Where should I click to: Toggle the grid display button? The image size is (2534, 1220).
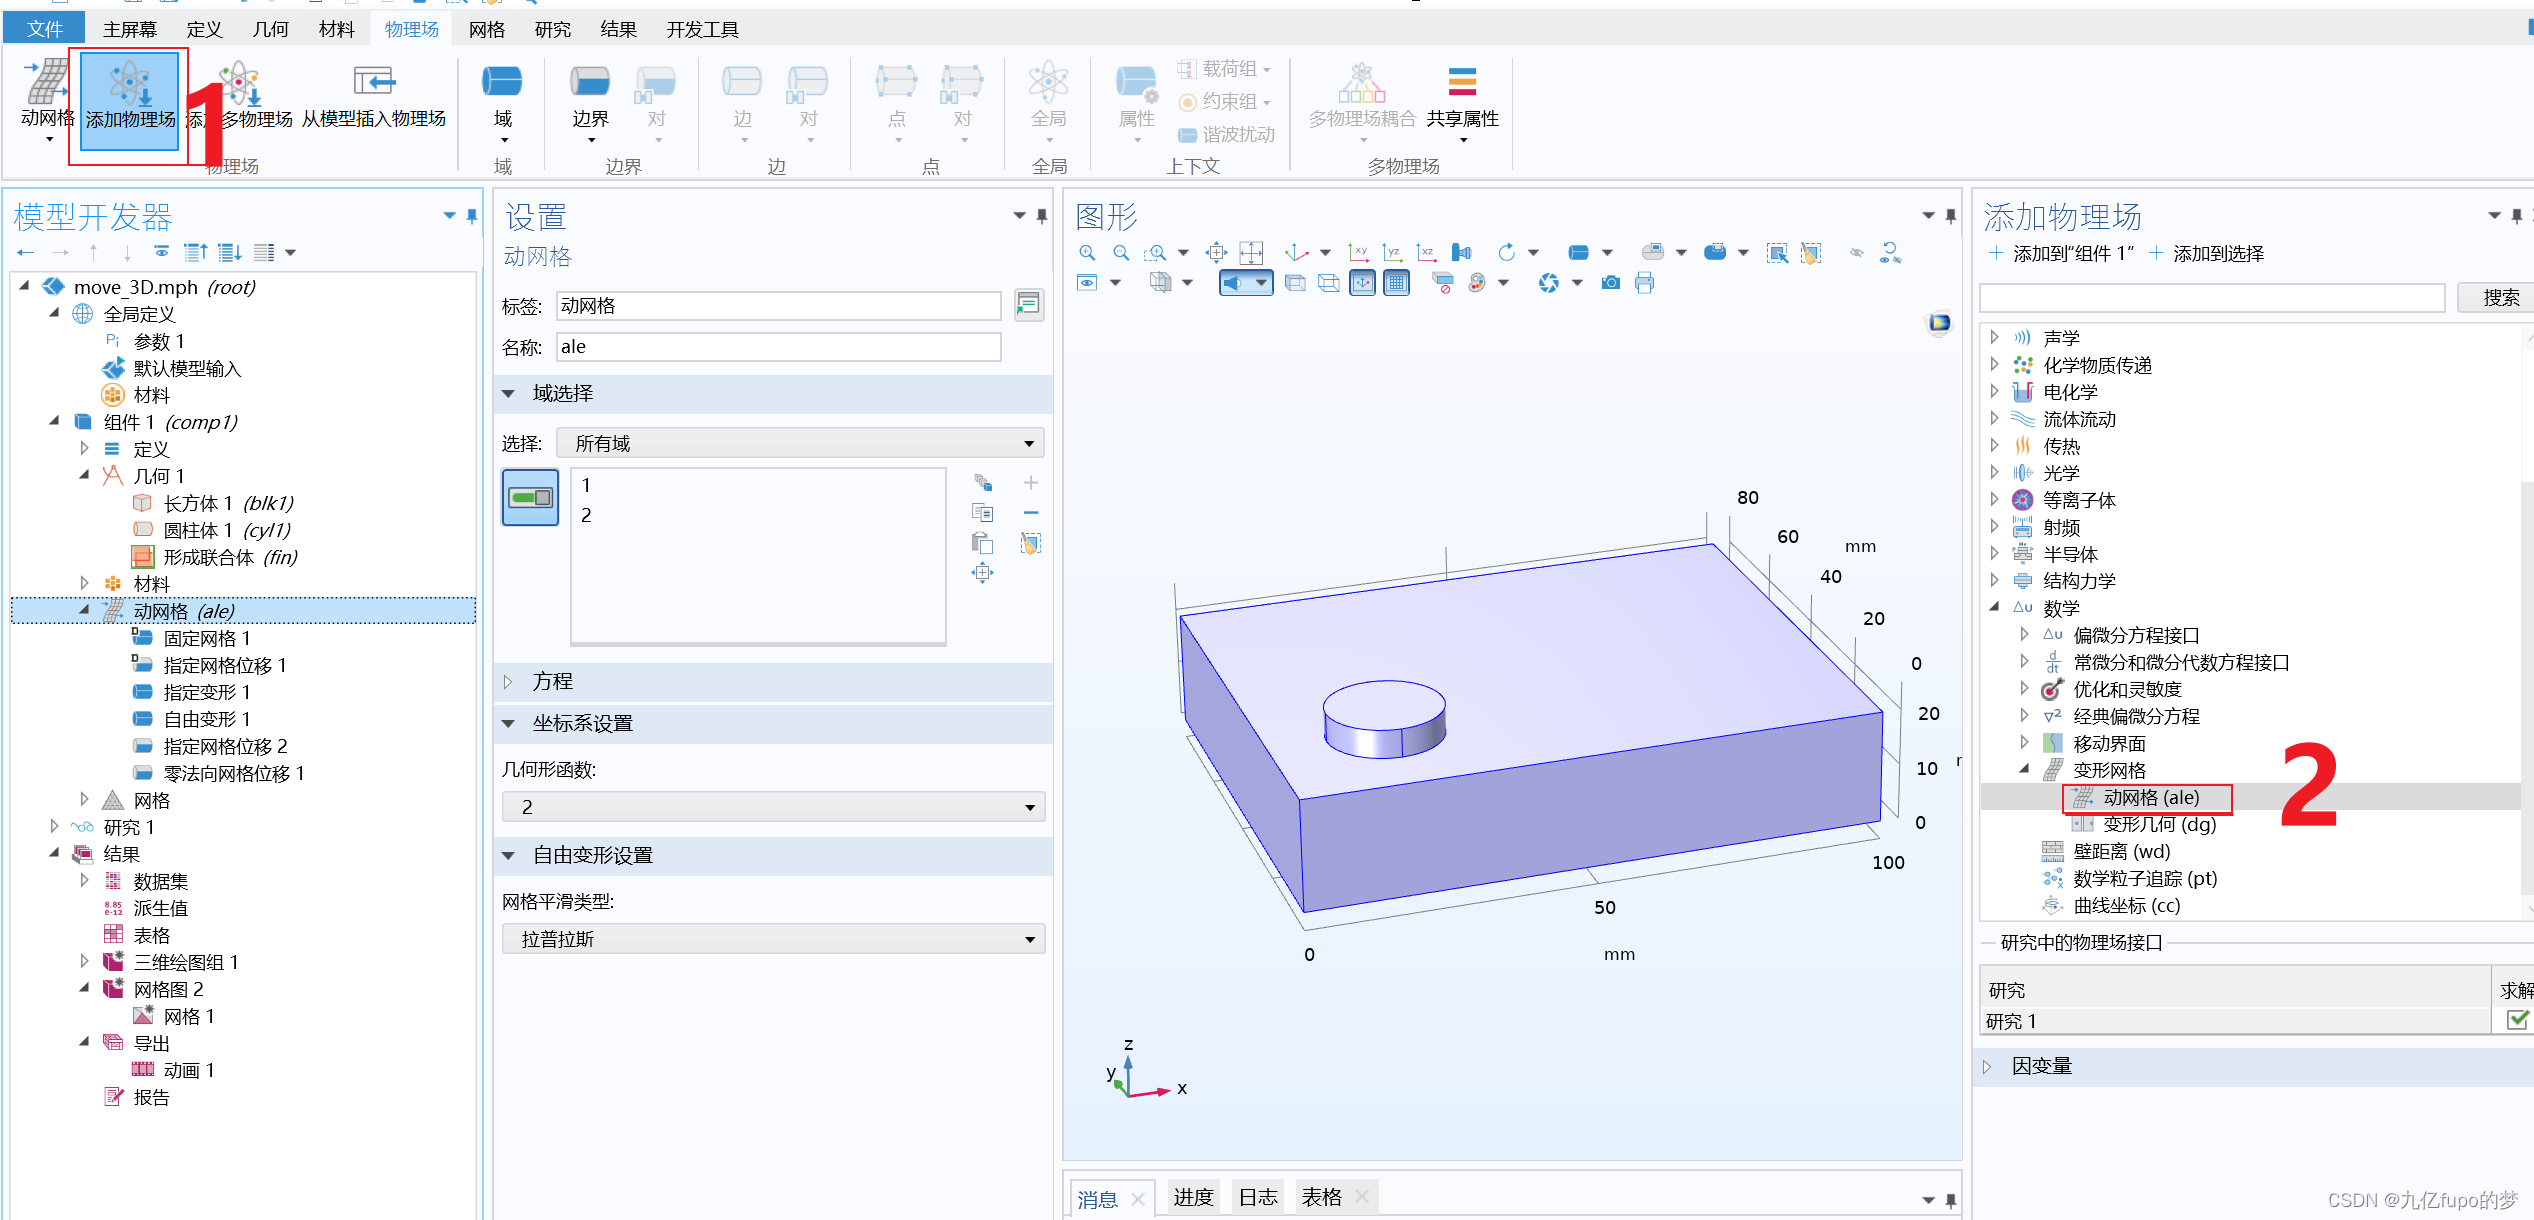(1397, 283)
